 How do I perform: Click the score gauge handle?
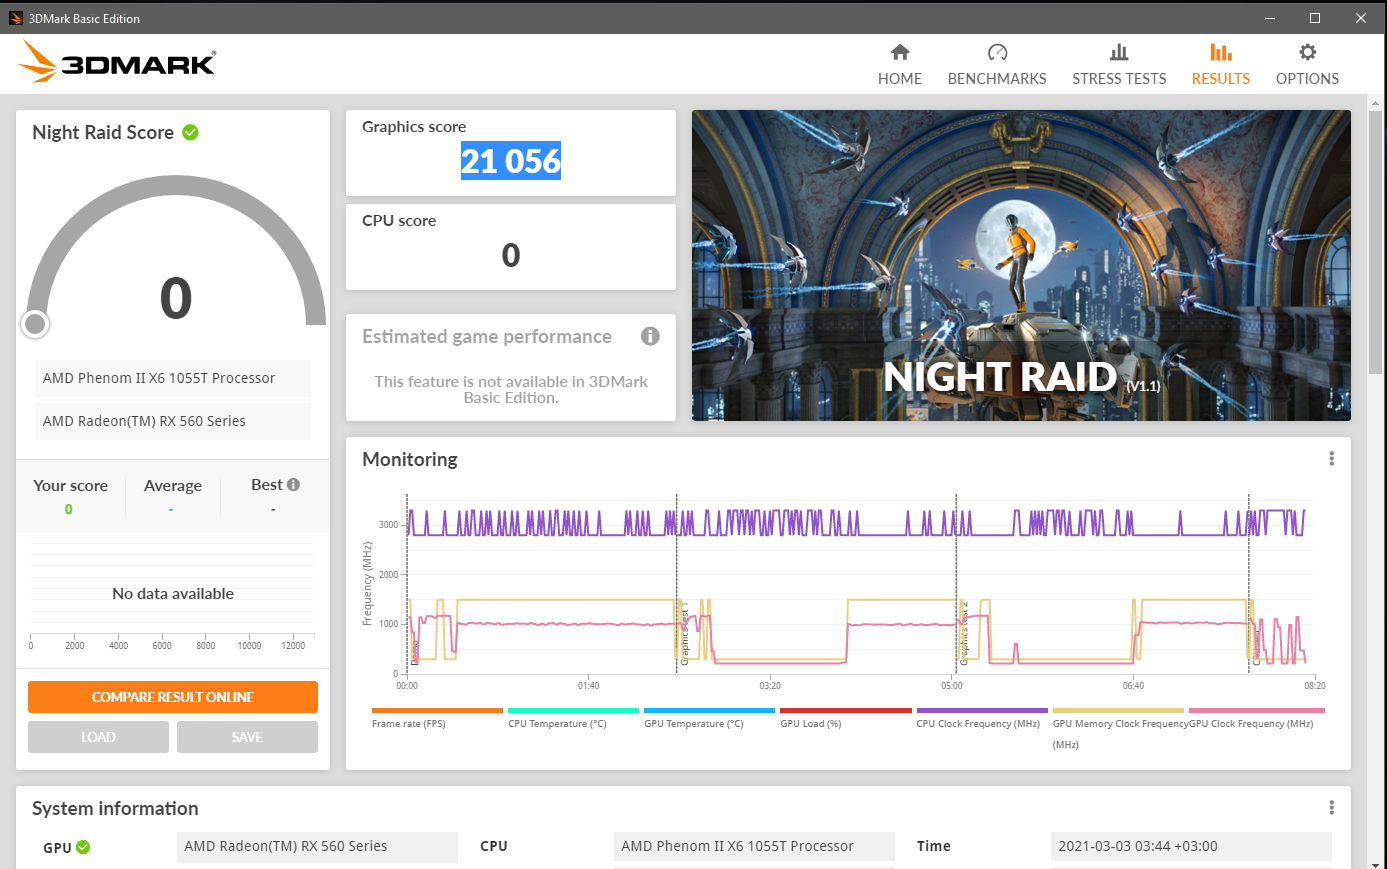[35, 323]
